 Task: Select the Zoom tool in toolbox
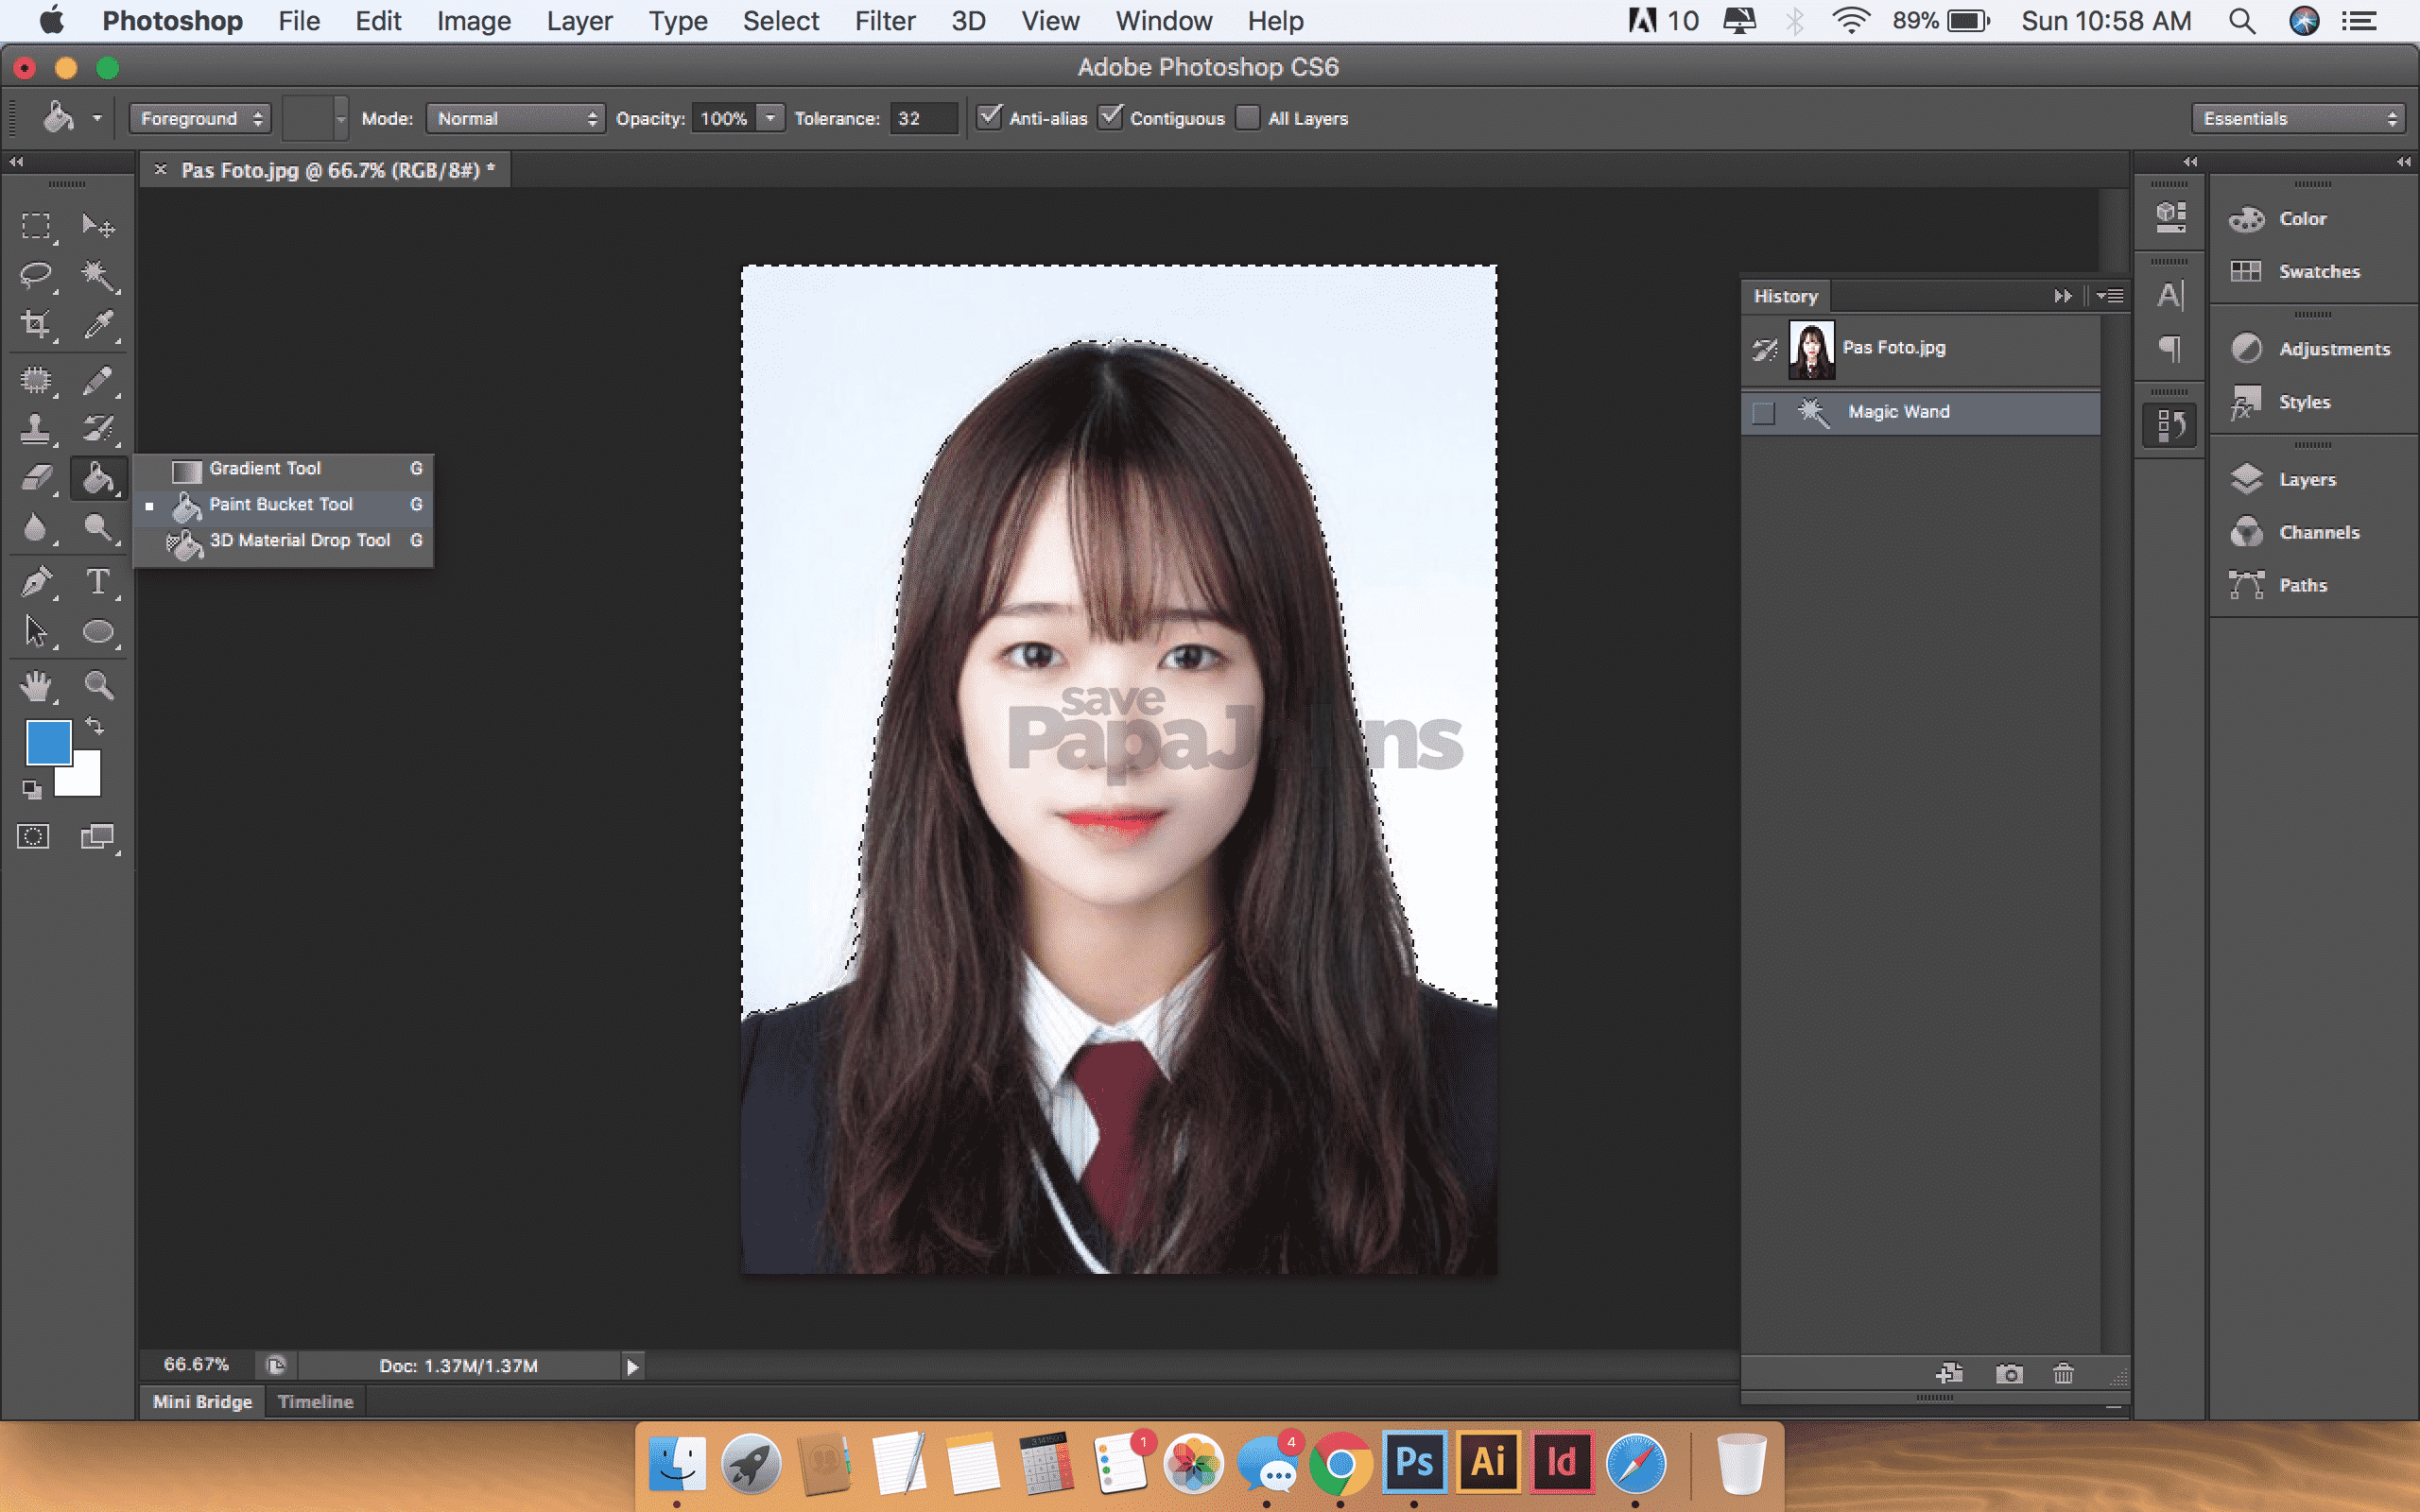tap(98, 686)
